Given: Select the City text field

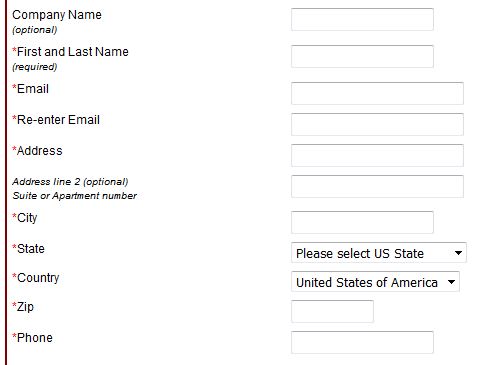Looking at the screenshot, I should [x=362, y=222].
